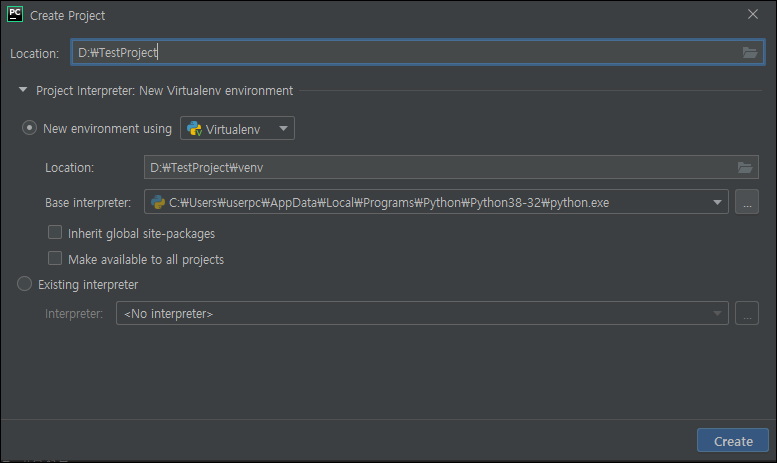Image resolution: width=777 pixels, height=463 pixels.
Task: Open the No interpreter dropdown
Action: [422, 313]
